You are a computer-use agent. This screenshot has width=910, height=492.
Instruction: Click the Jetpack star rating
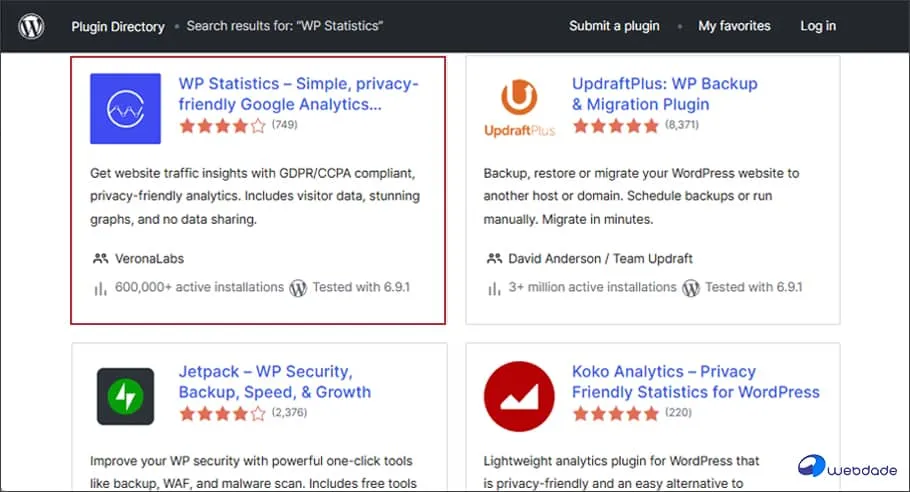[223, 413]
